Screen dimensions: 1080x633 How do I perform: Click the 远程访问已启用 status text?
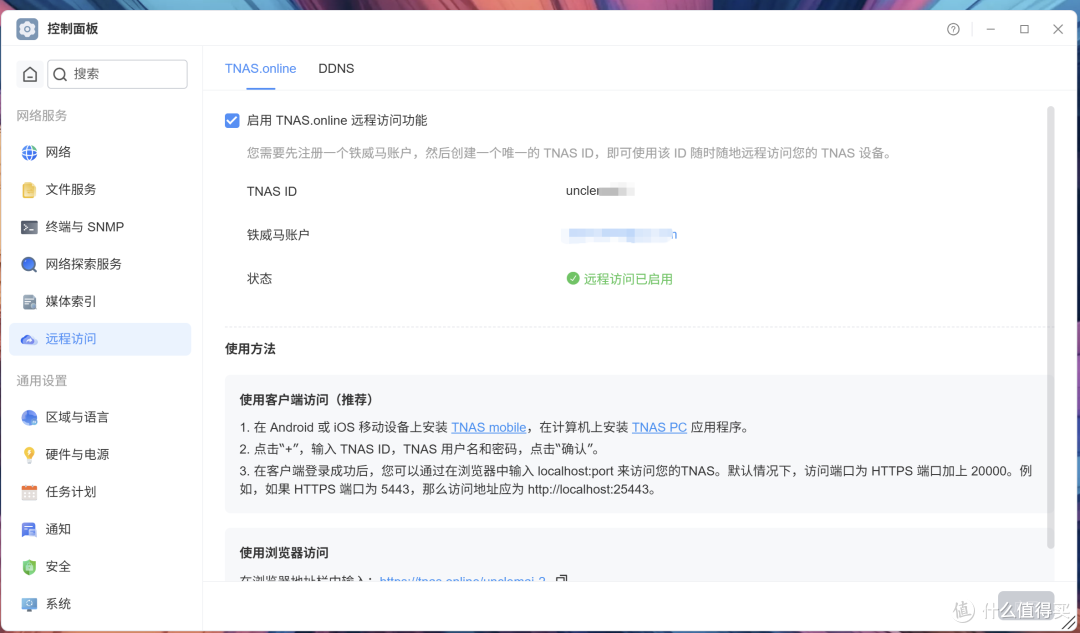[628, 279]
